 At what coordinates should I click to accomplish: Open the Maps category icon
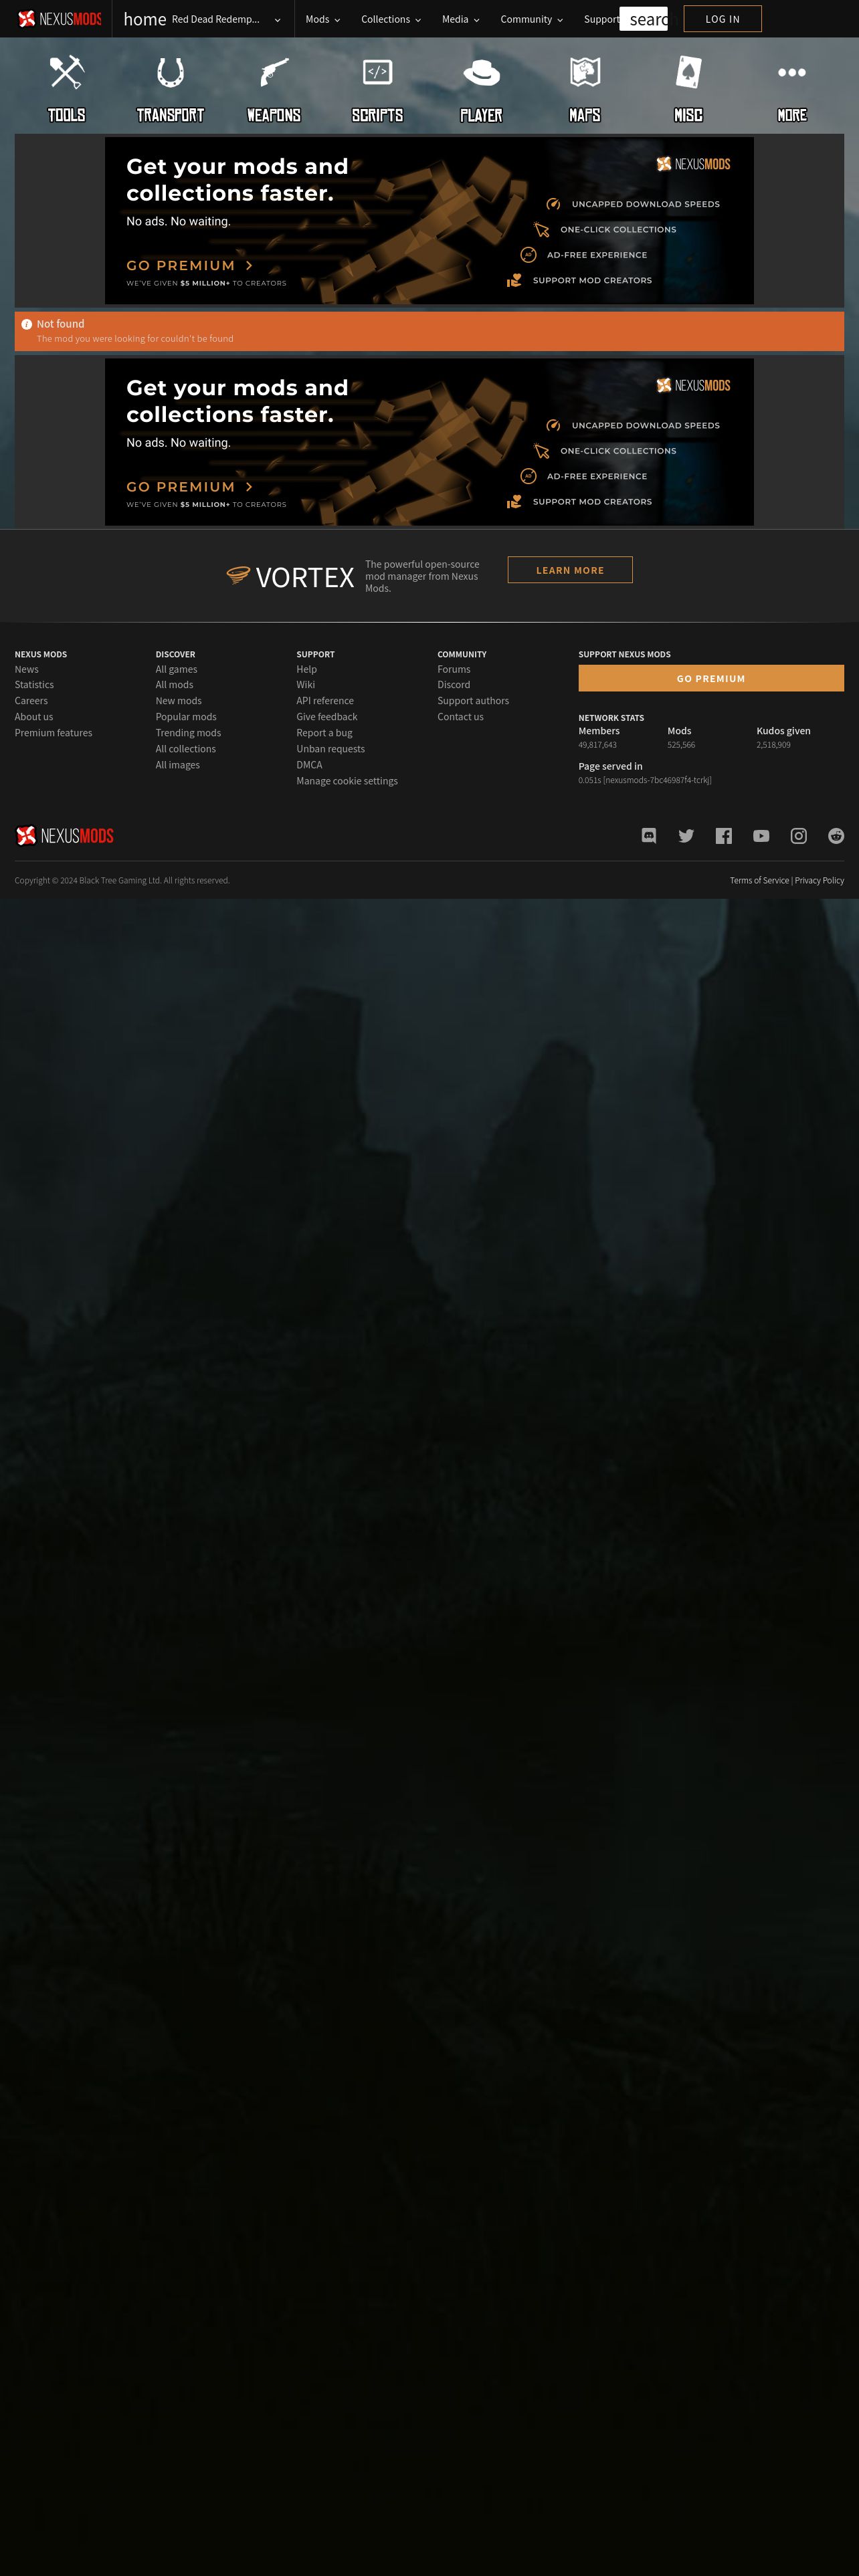click(585, 89)
